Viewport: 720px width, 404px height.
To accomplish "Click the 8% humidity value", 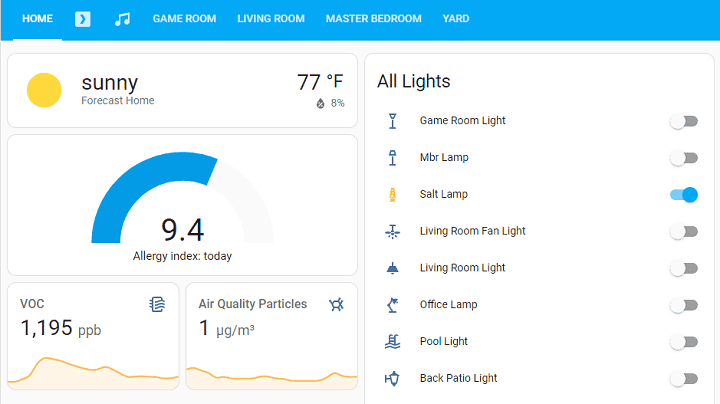I will pyautogui.click(x=338, y=103).
